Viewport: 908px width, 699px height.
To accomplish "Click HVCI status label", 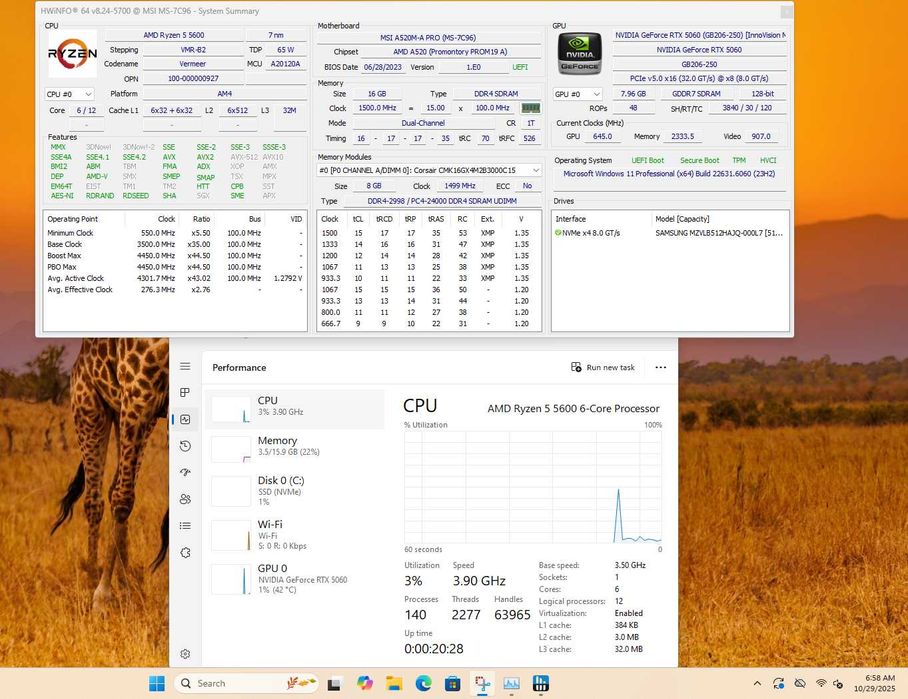I will tap(768, 160).
